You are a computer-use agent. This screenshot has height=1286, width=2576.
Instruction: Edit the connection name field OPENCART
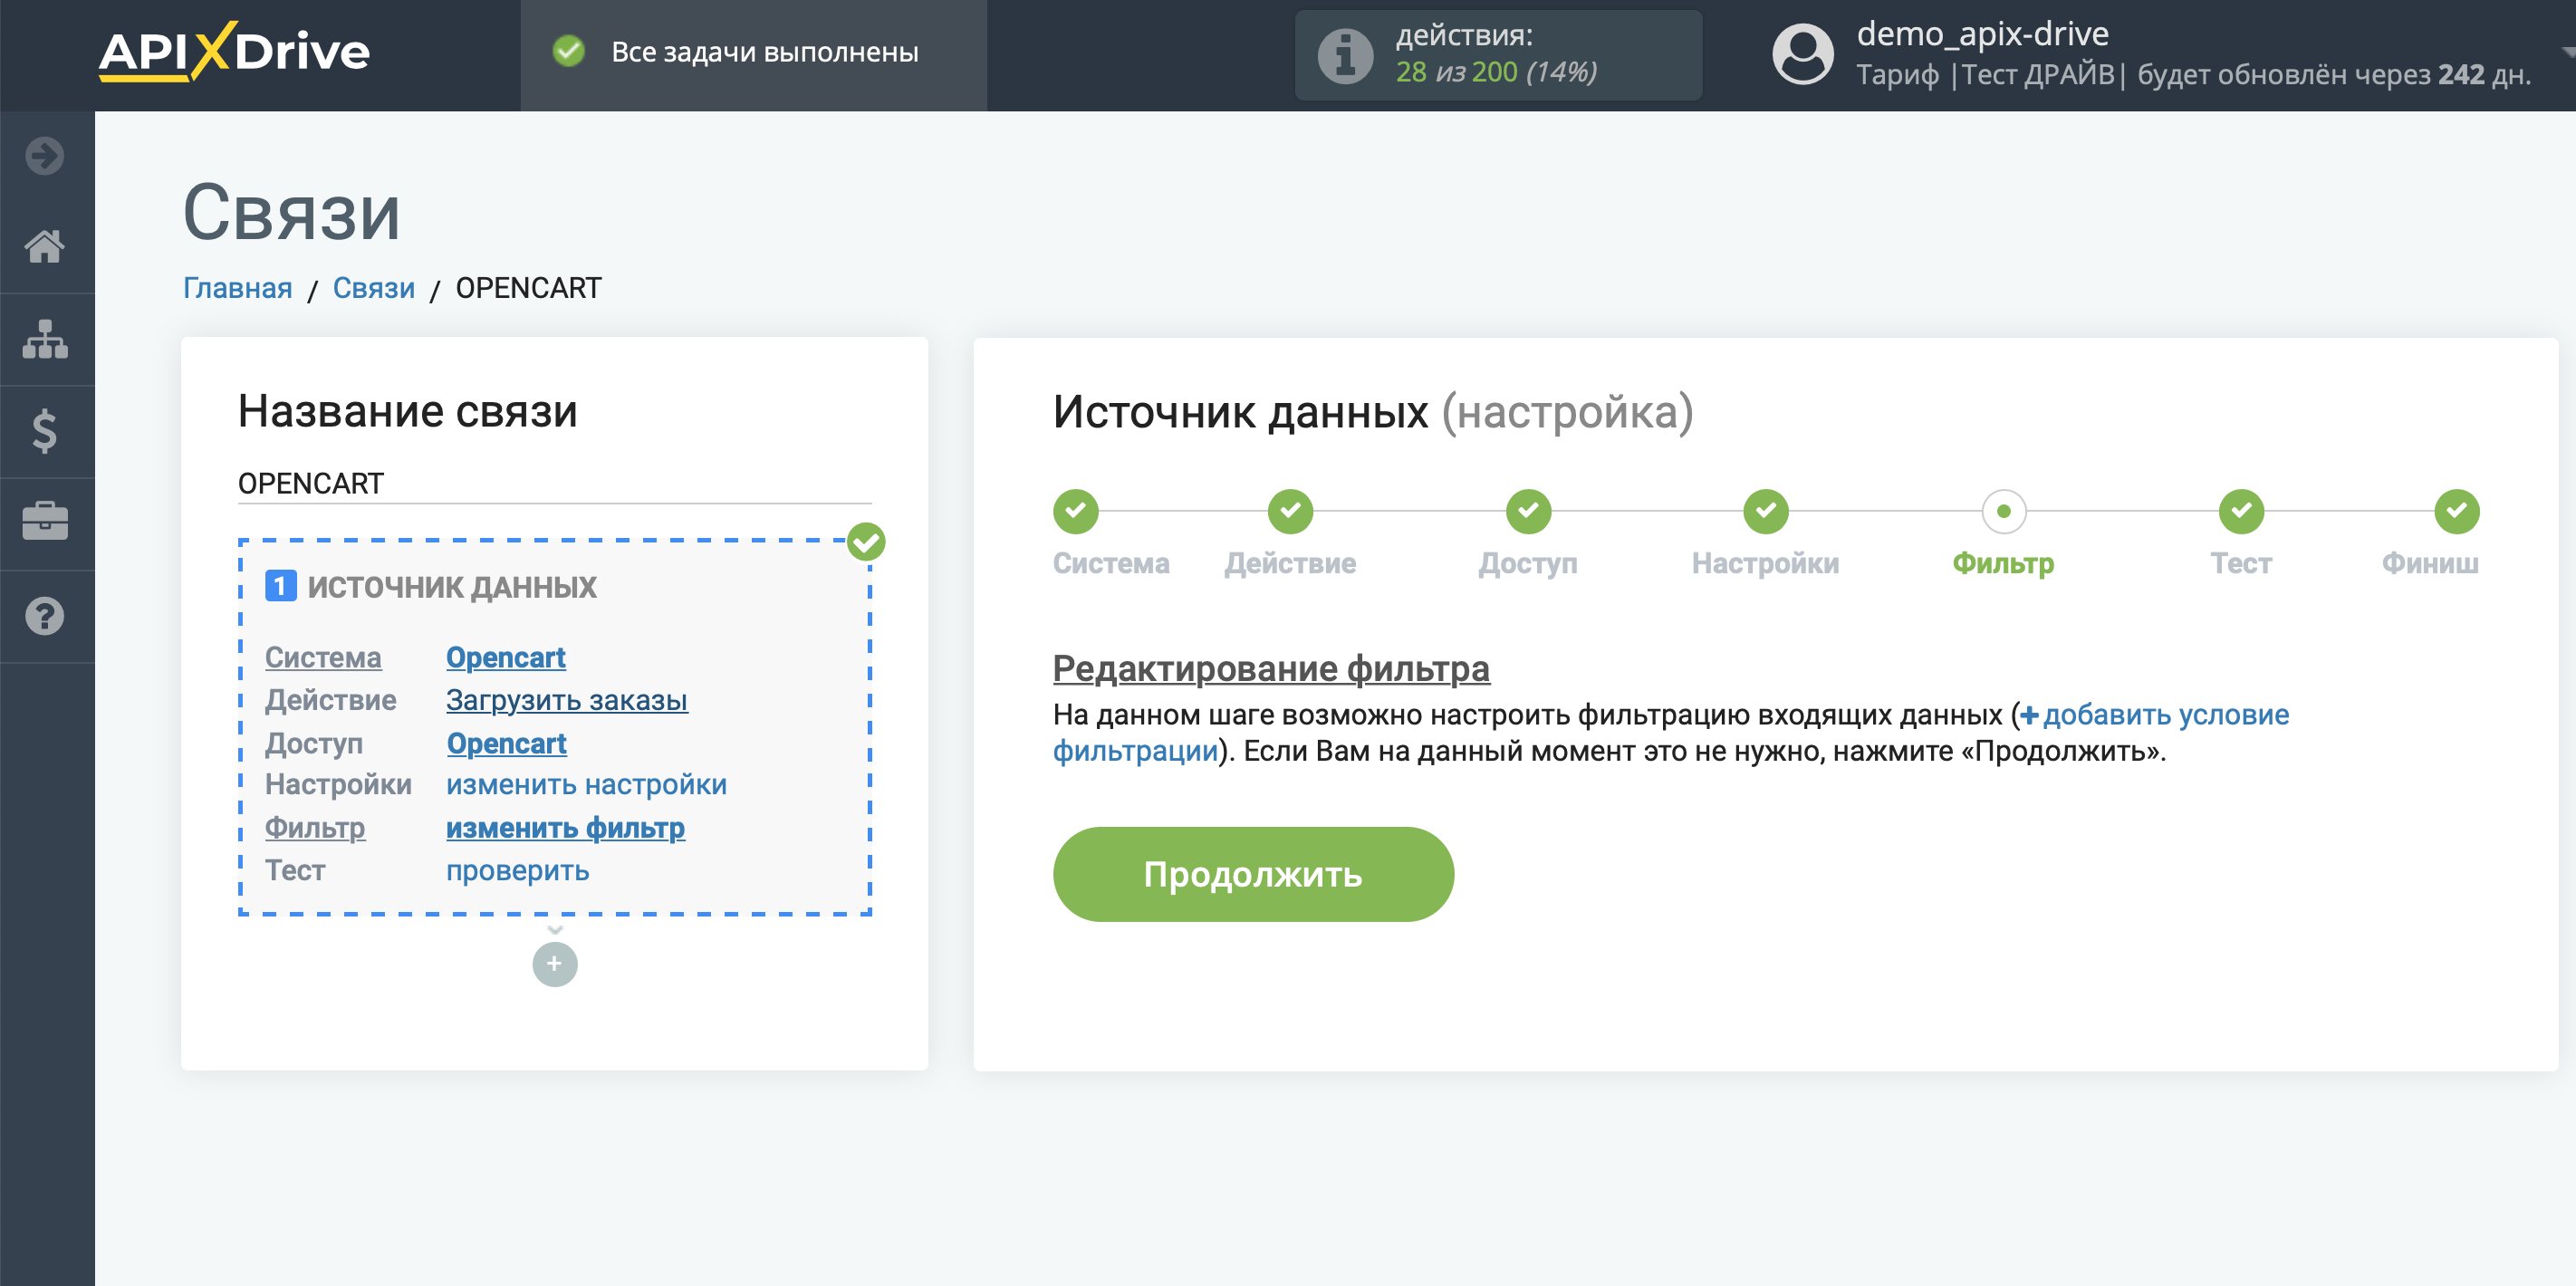click(x=555, y=484)
